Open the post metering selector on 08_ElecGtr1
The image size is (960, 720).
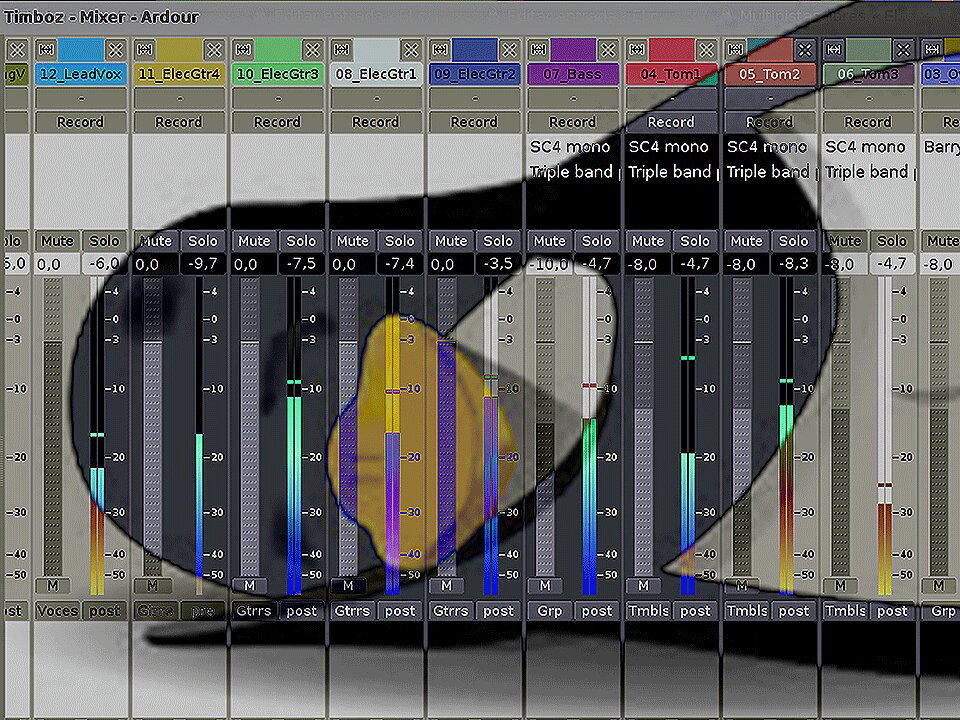pyautogui.click(x=400, y=611)
